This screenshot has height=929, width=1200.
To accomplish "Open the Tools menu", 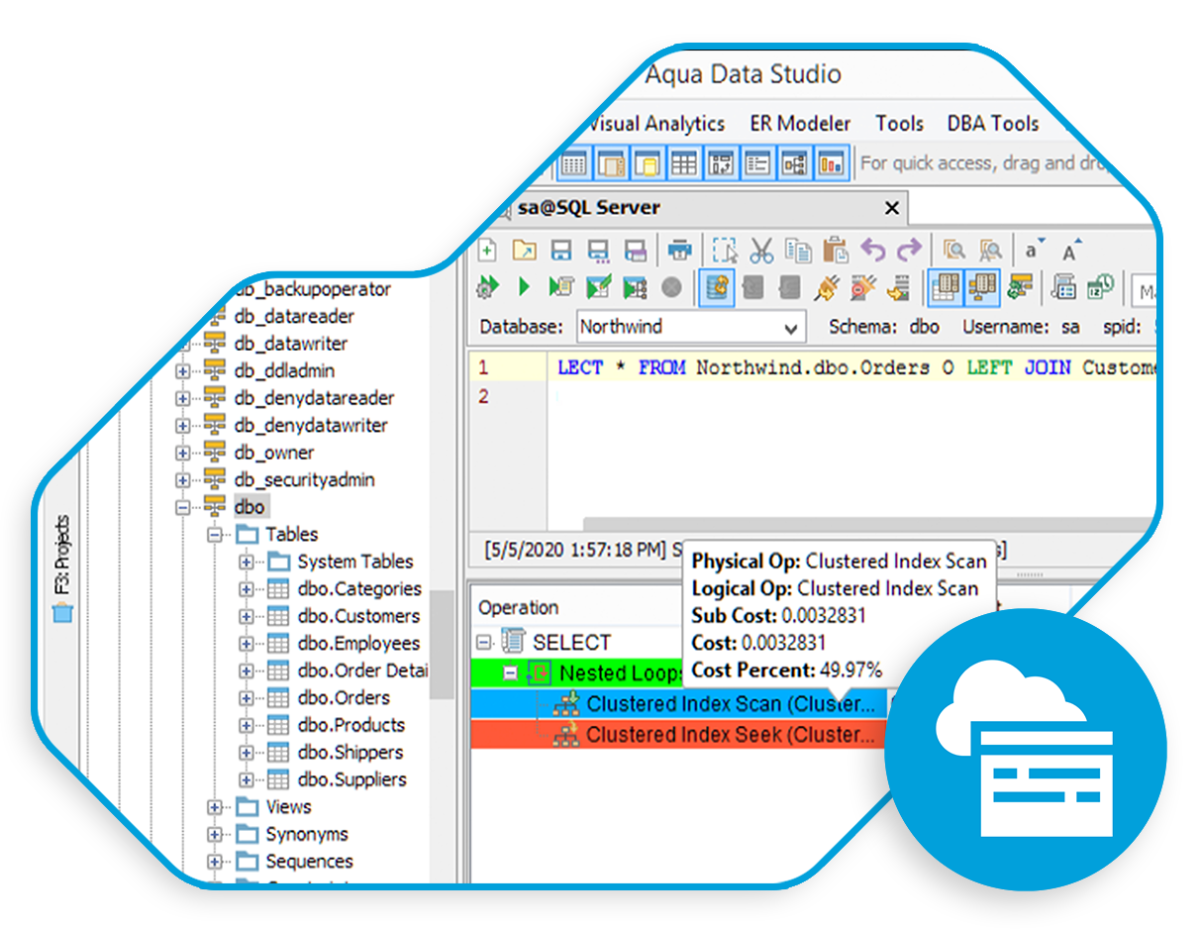I will (899, 124).
